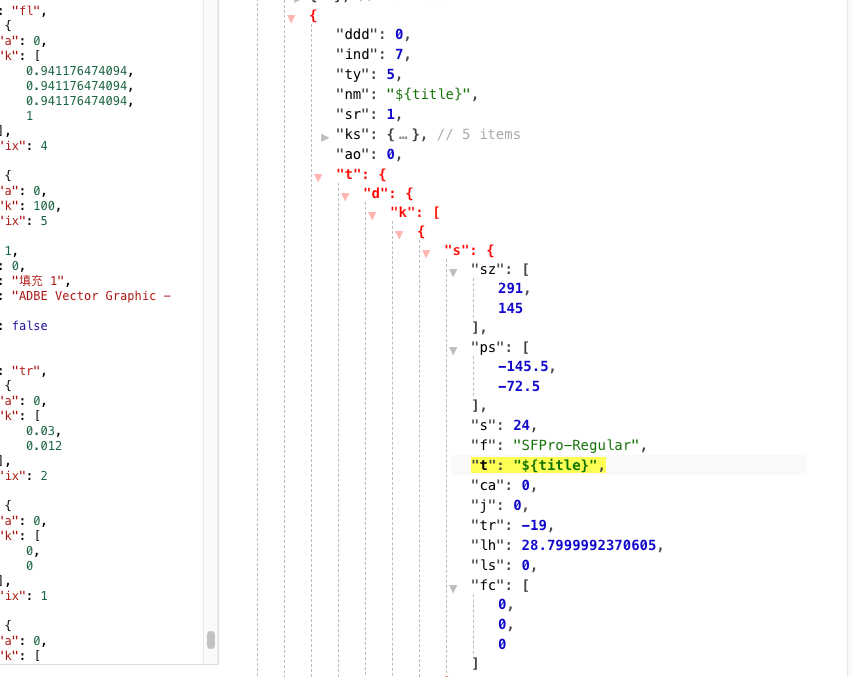
Task: Collapse the object containing the "ddd" key
Action: pos(292,18)
